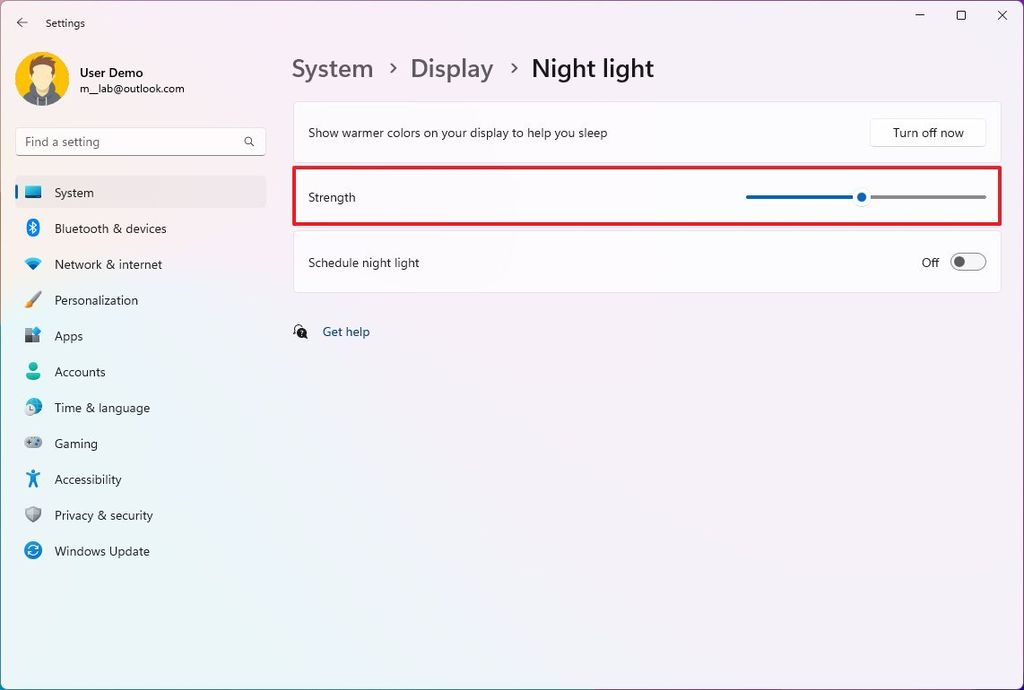The height and width of the screenshot is (690, 1024).
Task: Open Accessibility settings
Action: pyautogui.click(x=87, y=479)
